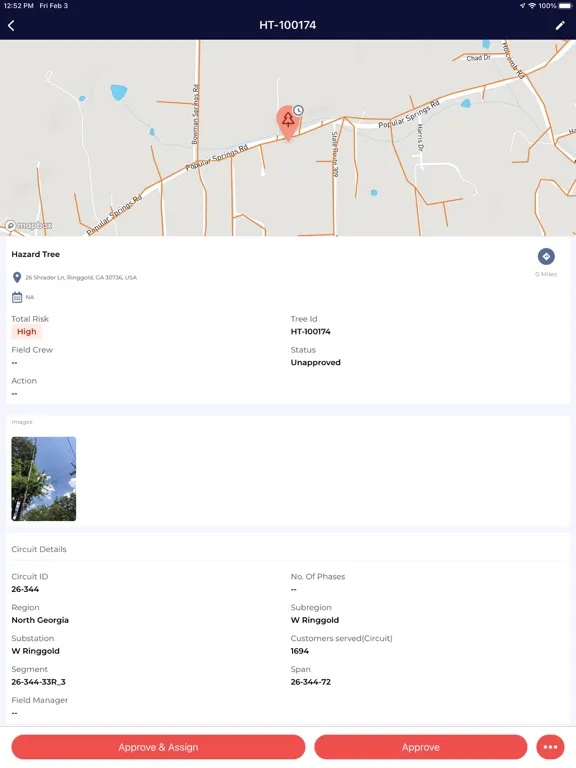Tap the Chad Dr label on map
576x768 pixels.
point(478,58)
